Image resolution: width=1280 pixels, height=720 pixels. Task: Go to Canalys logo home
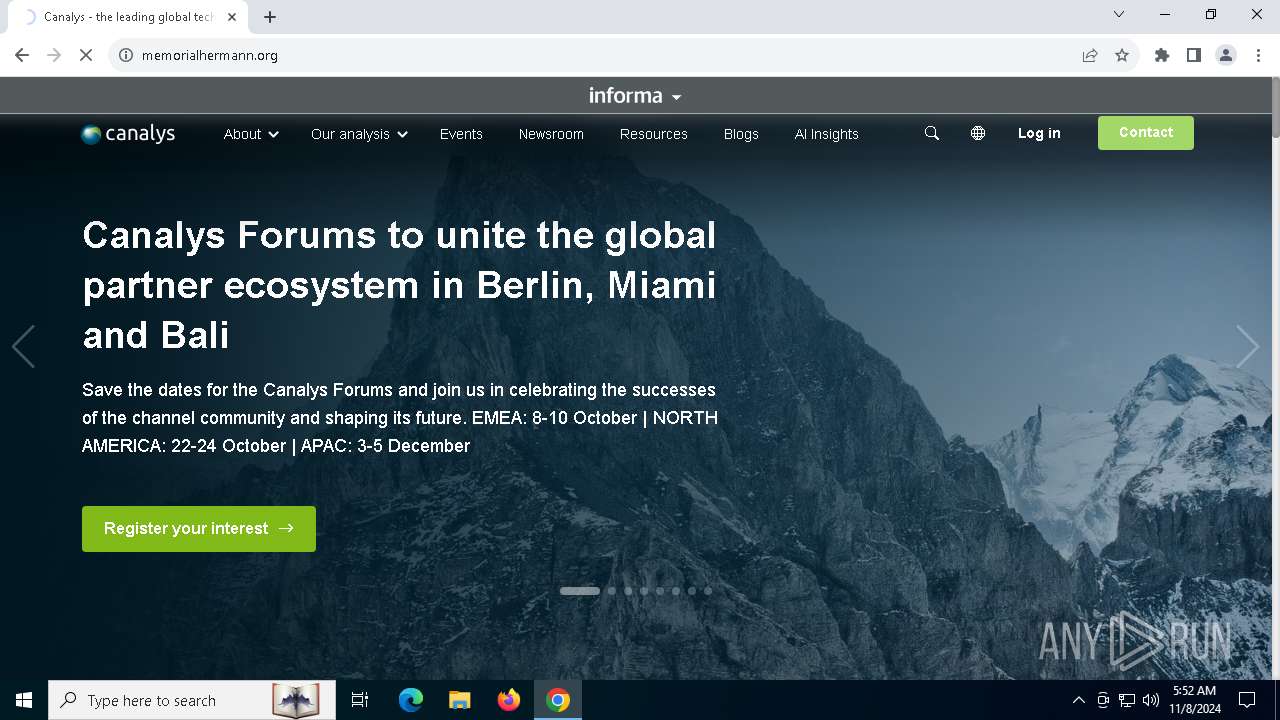128,134
